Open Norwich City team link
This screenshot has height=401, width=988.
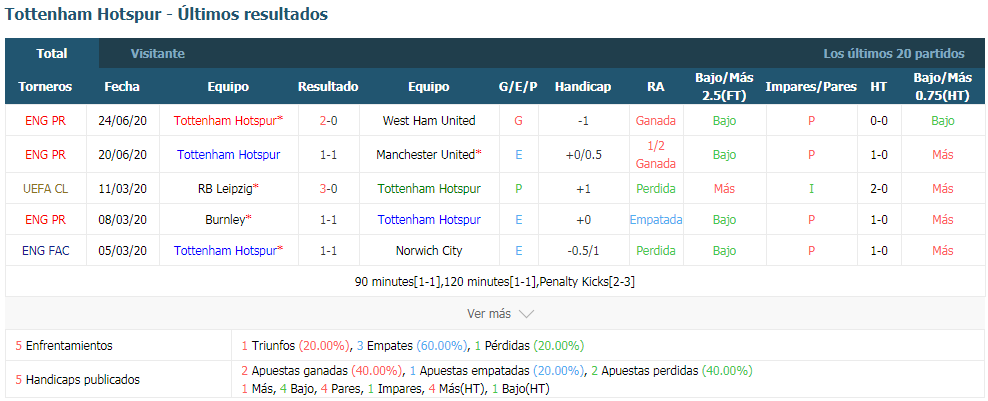(x=428, y=250)
